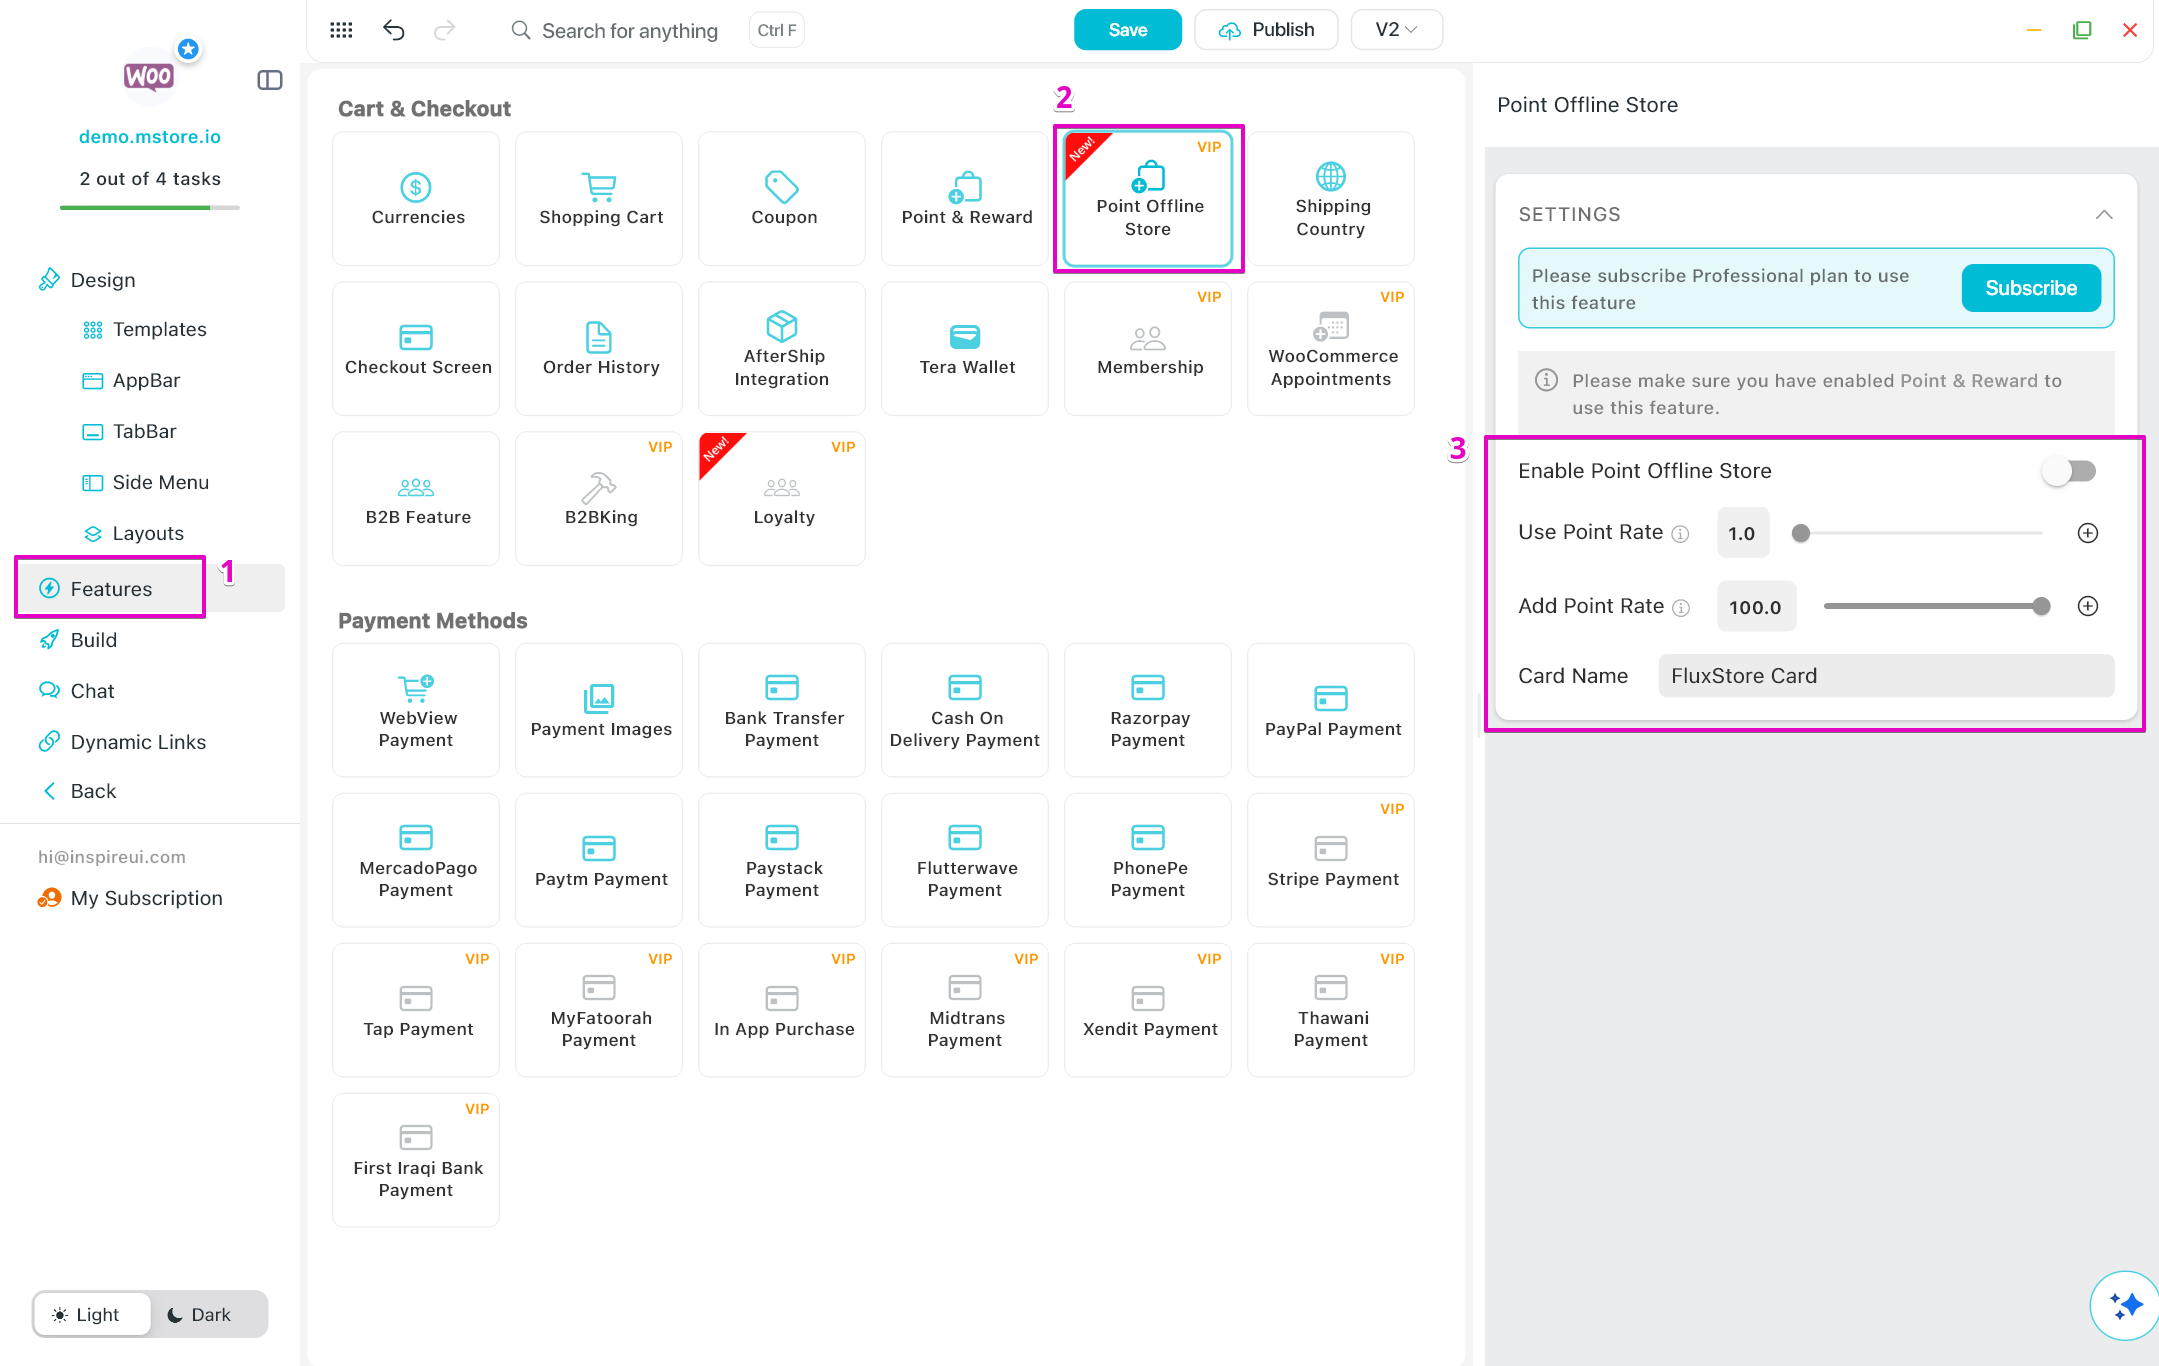Image resolution: width=2159 pixels, height=1366 pixels.
Task: Click Back chevron in sidebar
Action: (50, 791)
